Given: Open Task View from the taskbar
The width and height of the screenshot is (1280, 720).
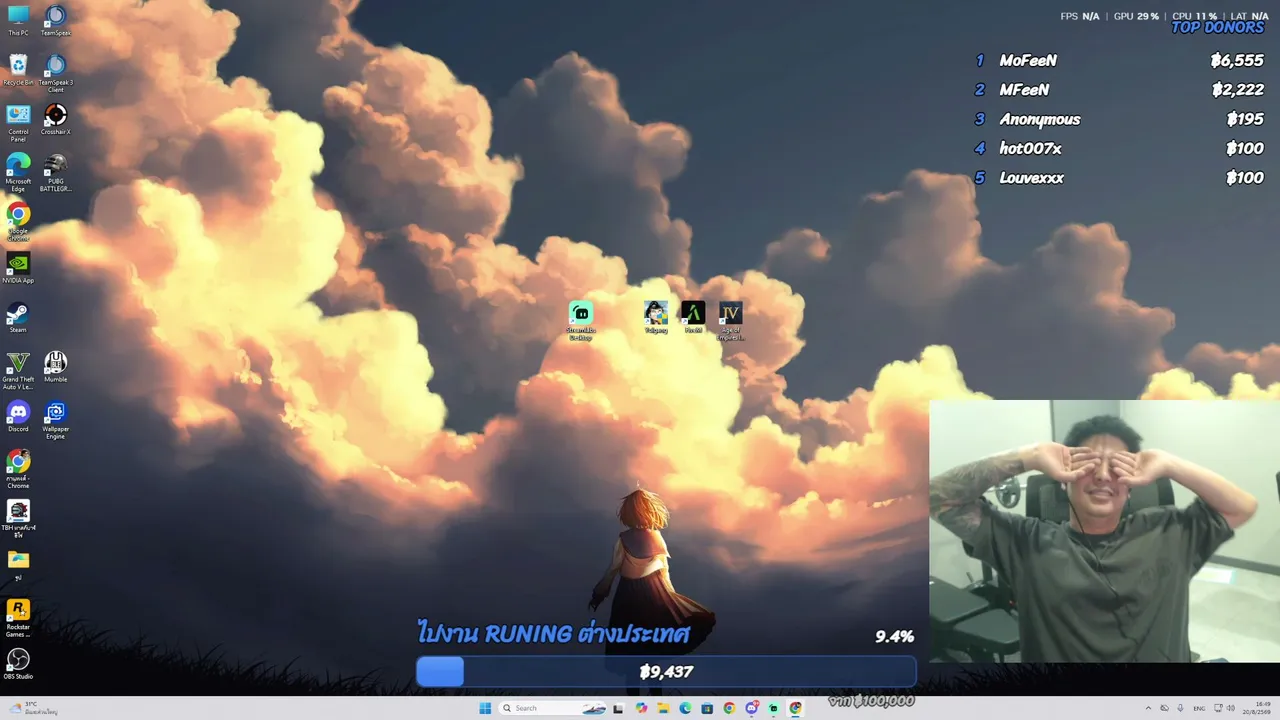Looking at the screenshot, I should pyautogui.click(x=618, y=708).
